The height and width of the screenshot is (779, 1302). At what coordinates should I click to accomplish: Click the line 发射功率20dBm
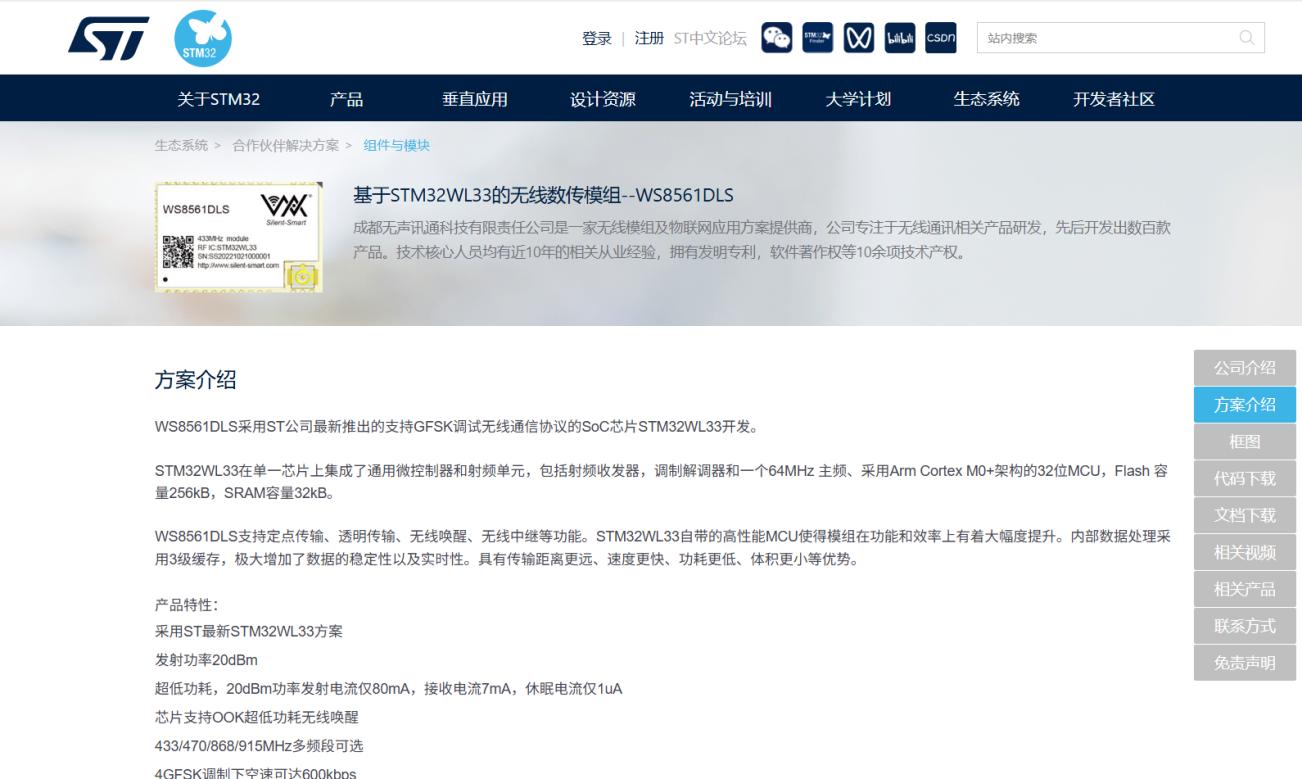(206, 659)
